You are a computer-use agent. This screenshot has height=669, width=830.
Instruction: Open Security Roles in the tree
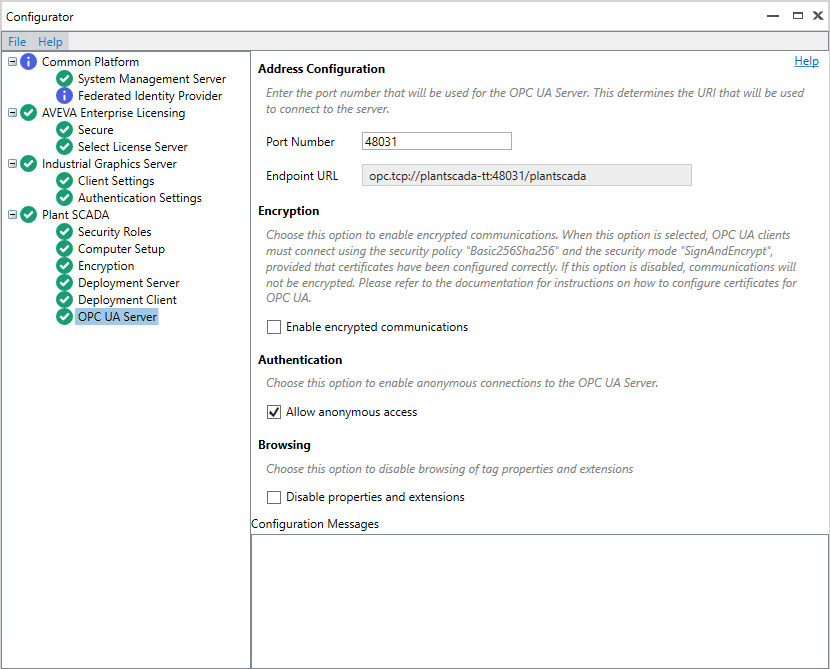115,231
